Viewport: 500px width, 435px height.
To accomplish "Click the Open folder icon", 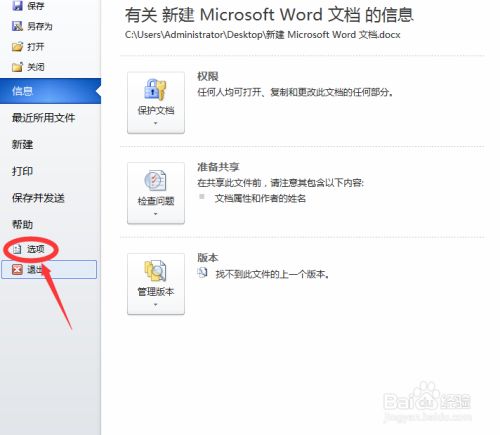I will click(17, 47).
